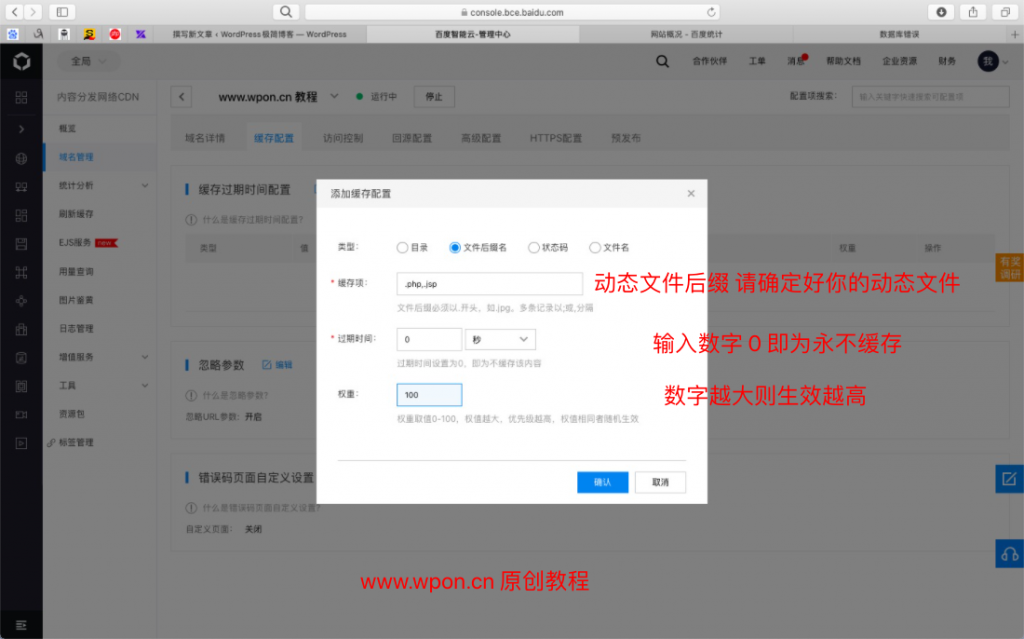Switch to the 访问控制 tab
Image resolution: width=1024 pixels, height=639 pixels.
point(343,138)
